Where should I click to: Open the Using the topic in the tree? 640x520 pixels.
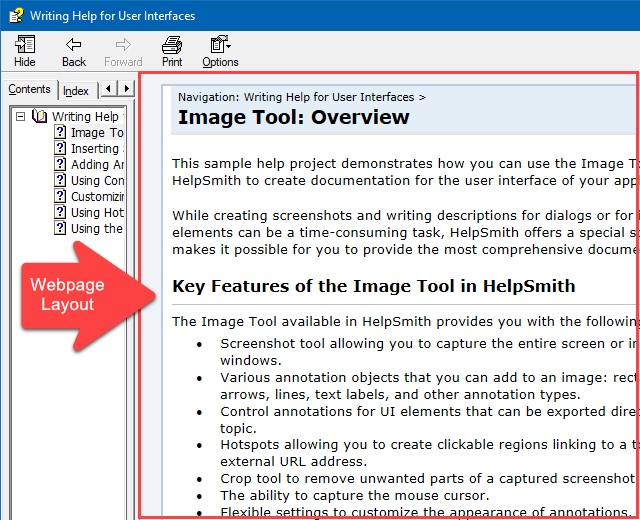(x=96, y=228)
